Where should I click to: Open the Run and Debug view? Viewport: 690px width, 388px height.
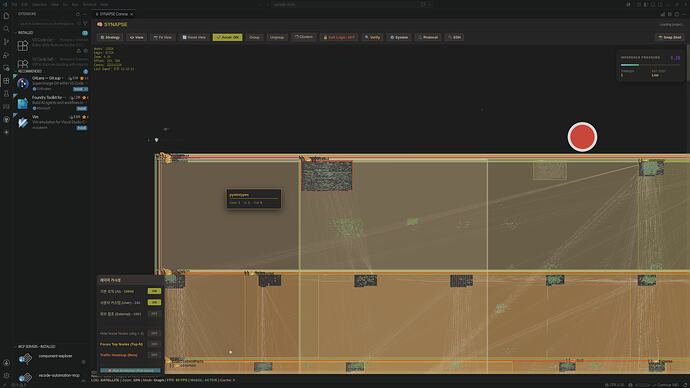(6, 55)
